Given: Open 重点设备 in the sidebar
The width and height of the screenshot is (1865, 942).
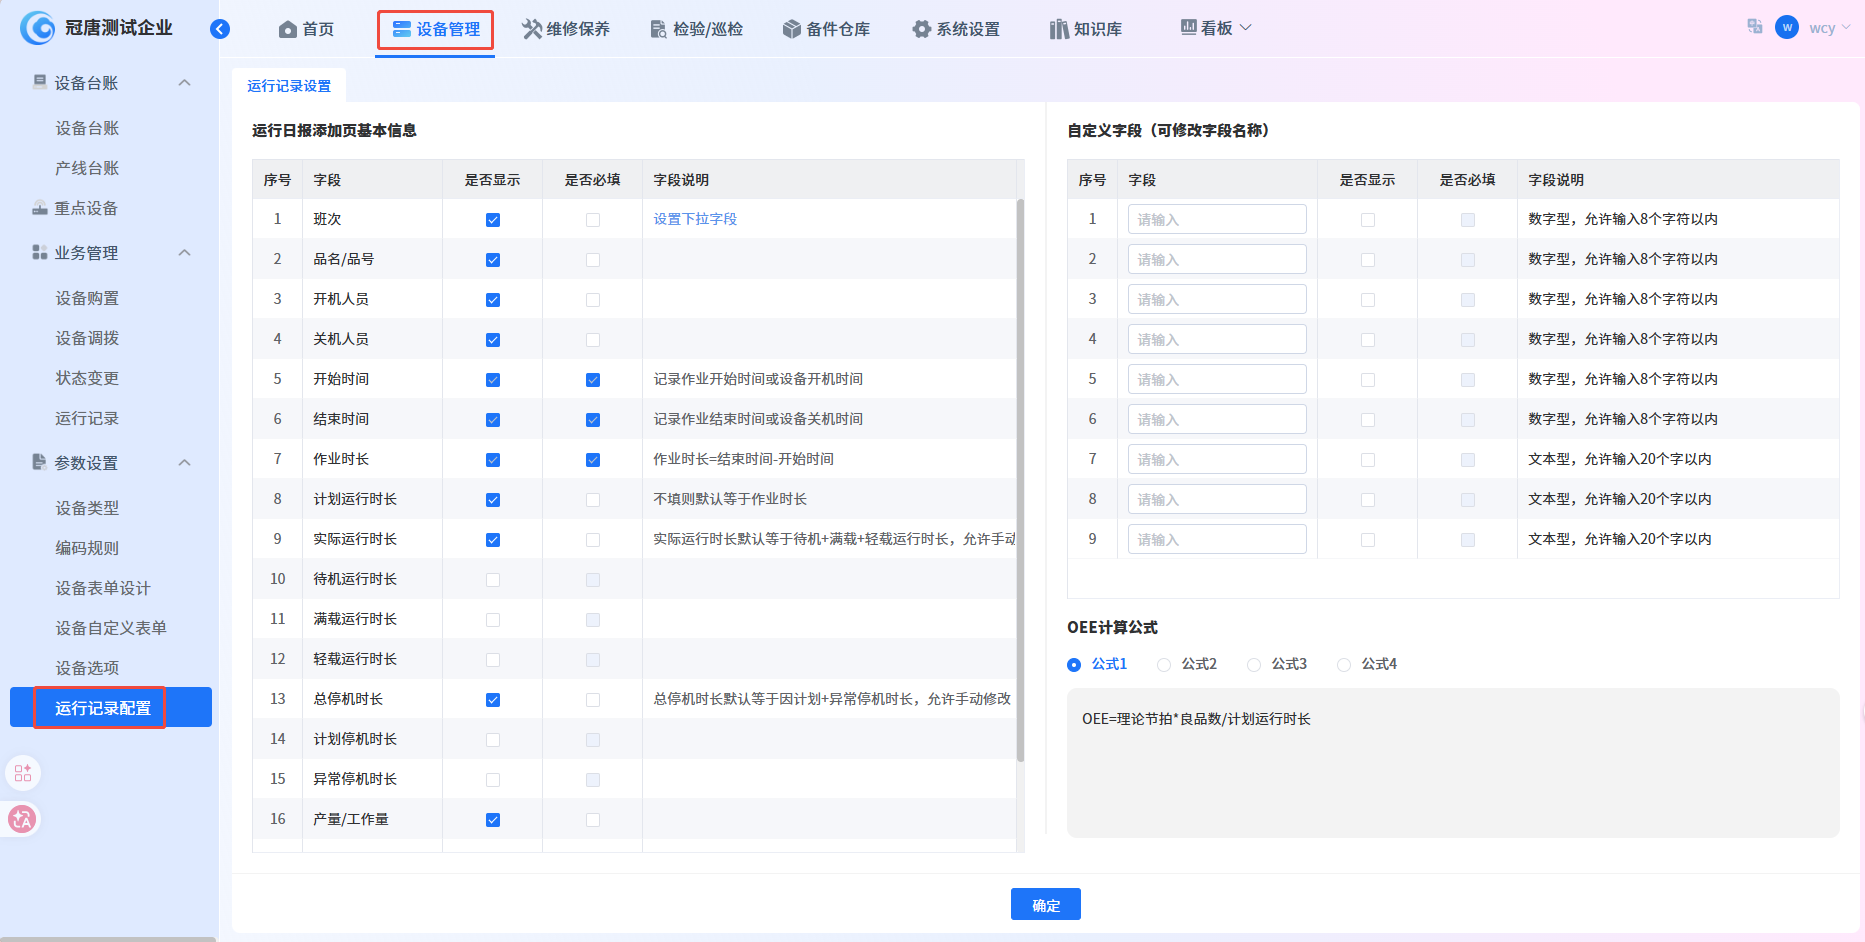Looking at the screenshot, I should click(x=86, y=208).
